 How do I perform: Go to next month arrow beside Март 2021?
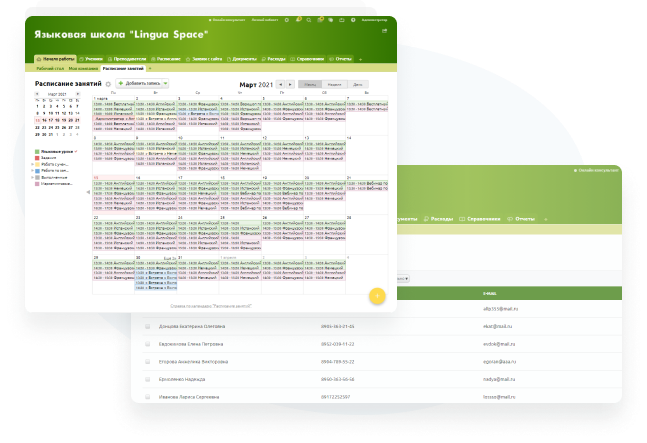[290, 84]
